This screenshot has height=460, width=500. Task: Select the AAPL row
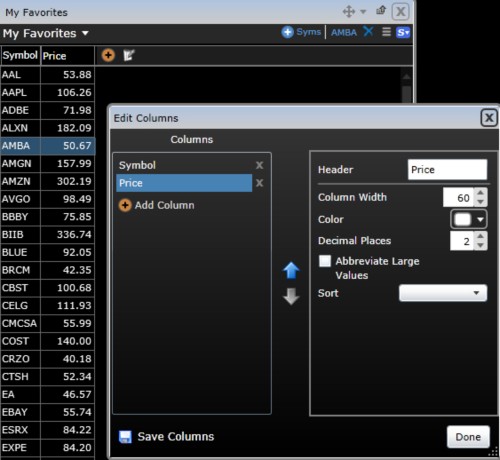coord(47,92)
